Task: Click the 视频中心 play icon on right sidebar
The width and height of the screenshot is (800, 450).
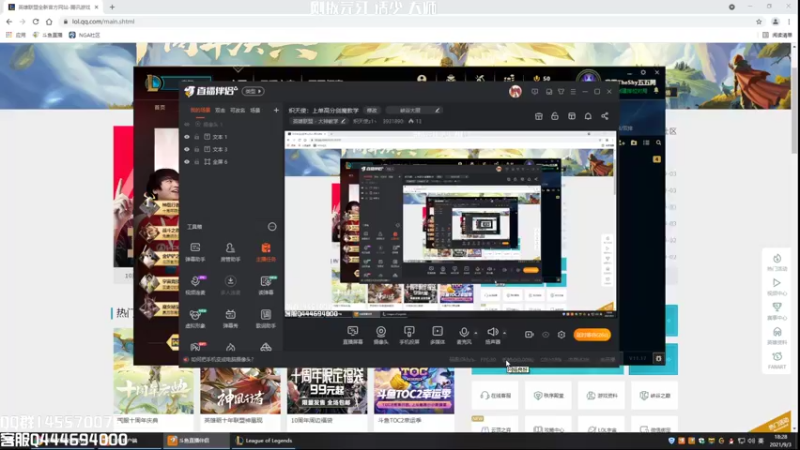Action: tap(777, 286)
